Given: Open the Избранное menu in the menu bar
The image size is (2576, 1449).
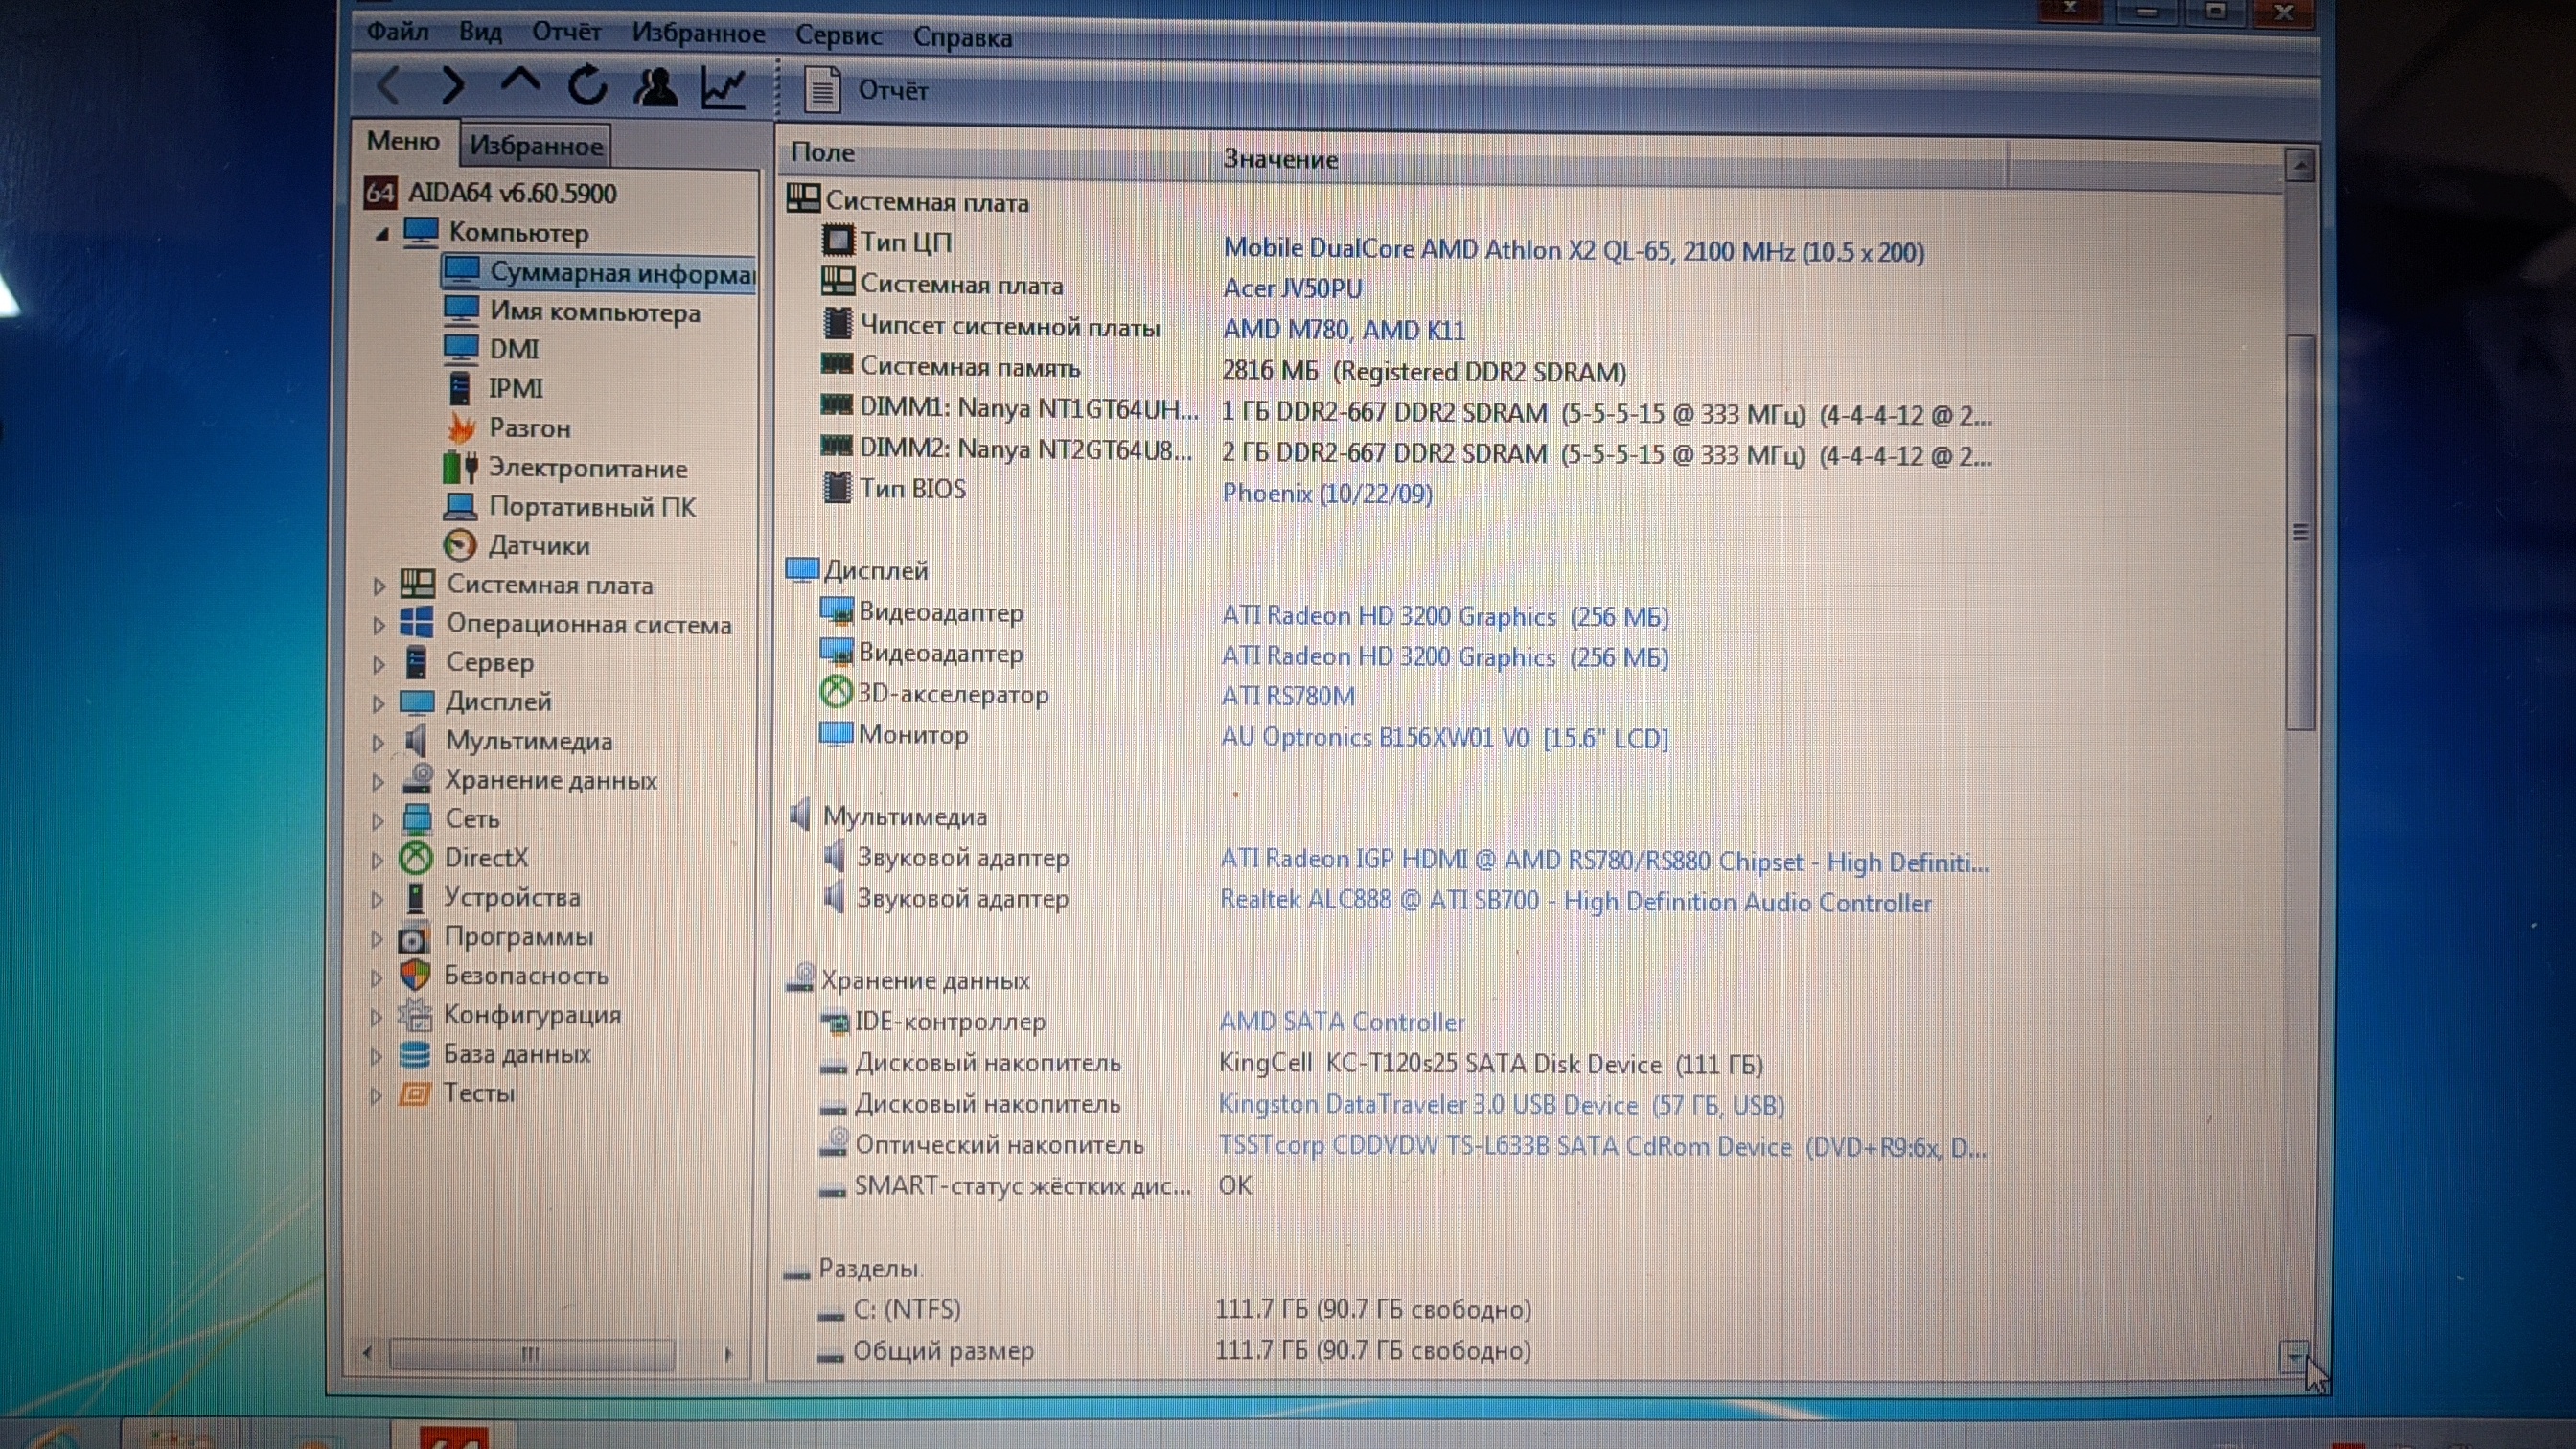Looking at the screenshot, I should click(698, 34).
